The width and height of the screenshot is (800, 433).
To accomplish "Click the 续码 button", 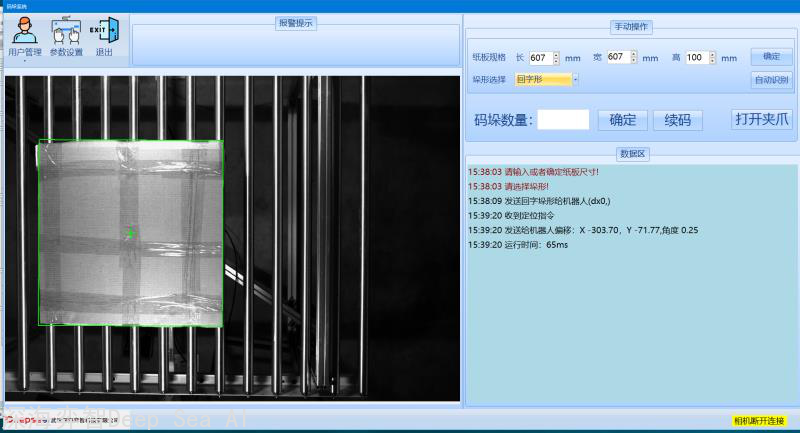I will pos(678,120).
